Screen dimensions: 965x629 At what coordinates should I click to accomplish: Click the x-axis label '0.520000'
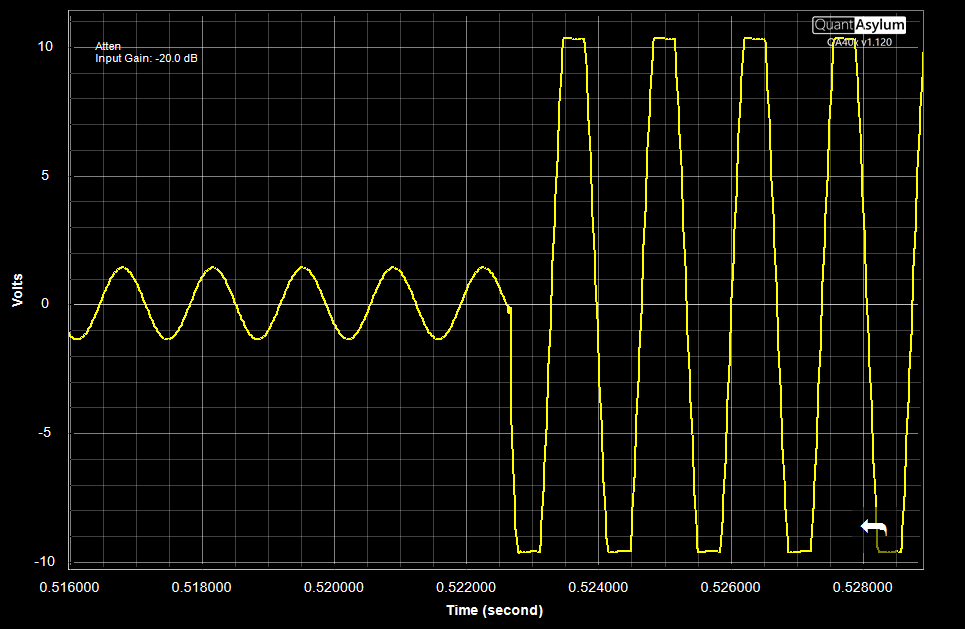tap(334, 588)
